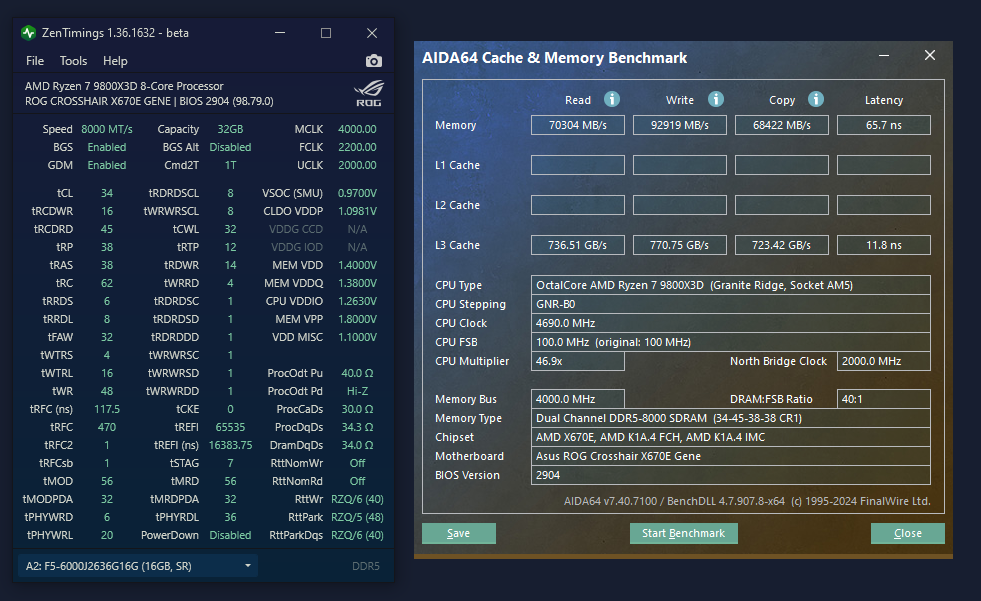
Task: Click the Save button in AIDA64
Action: click(458, 533)
